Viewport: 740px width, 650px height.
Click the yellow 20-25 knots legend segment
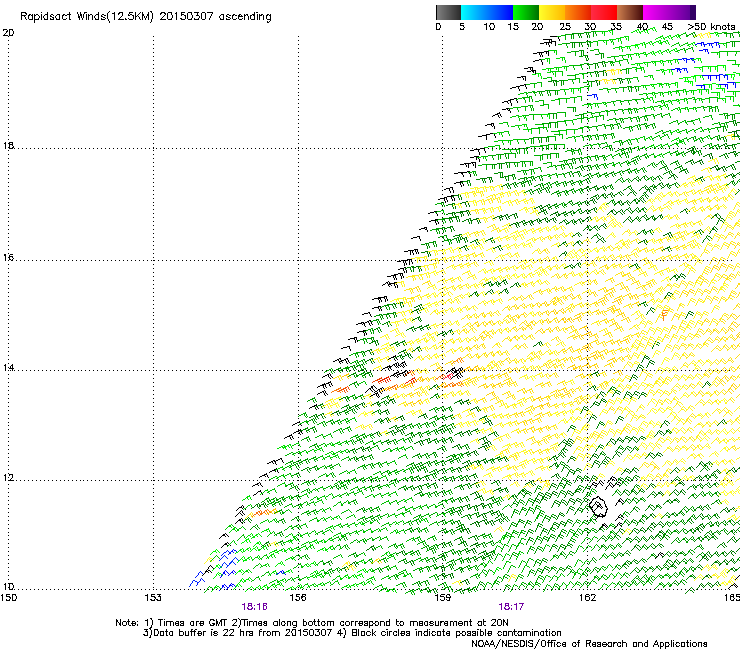point(552,12)
